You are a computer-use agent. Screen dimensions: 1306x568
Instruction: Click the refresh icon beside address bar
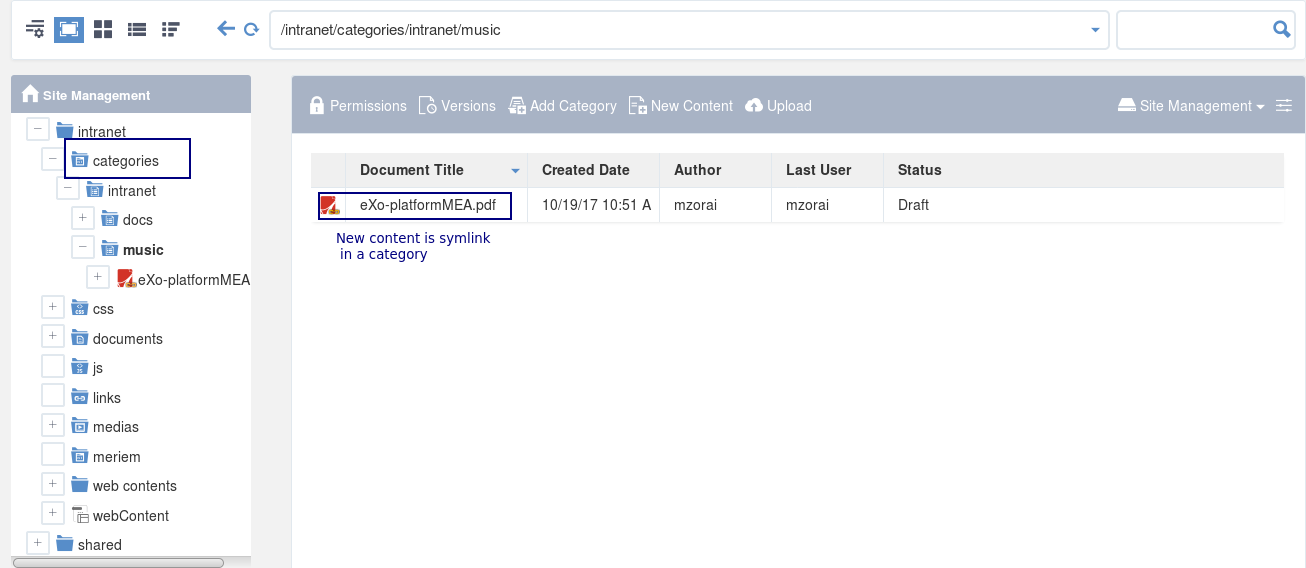252,30
